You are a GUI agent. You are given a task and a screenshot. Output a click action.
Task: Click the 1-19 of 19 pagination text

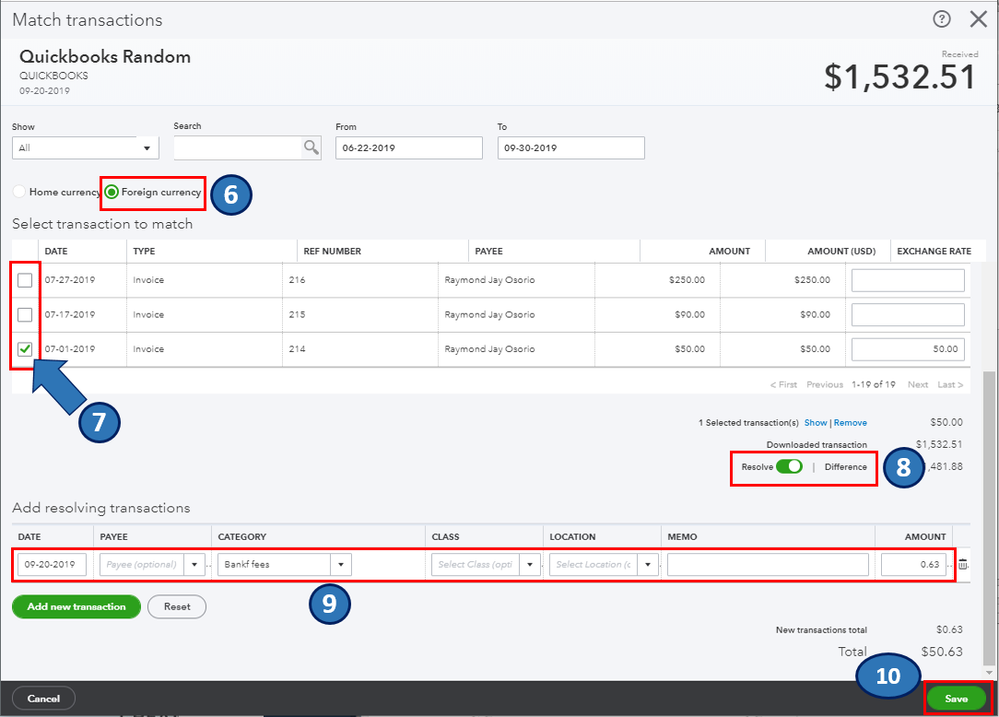pyautogui.click(x=873, y=384)
